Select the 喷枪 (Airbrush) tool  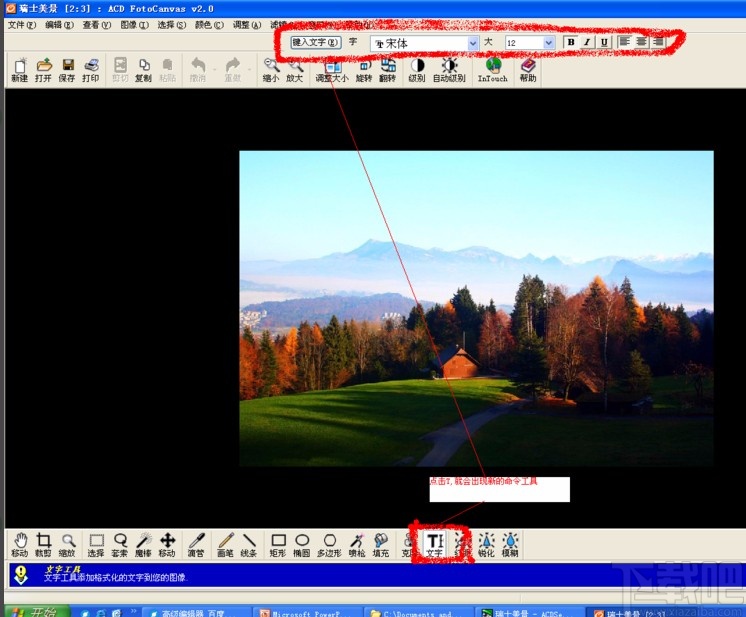[357, 545]
